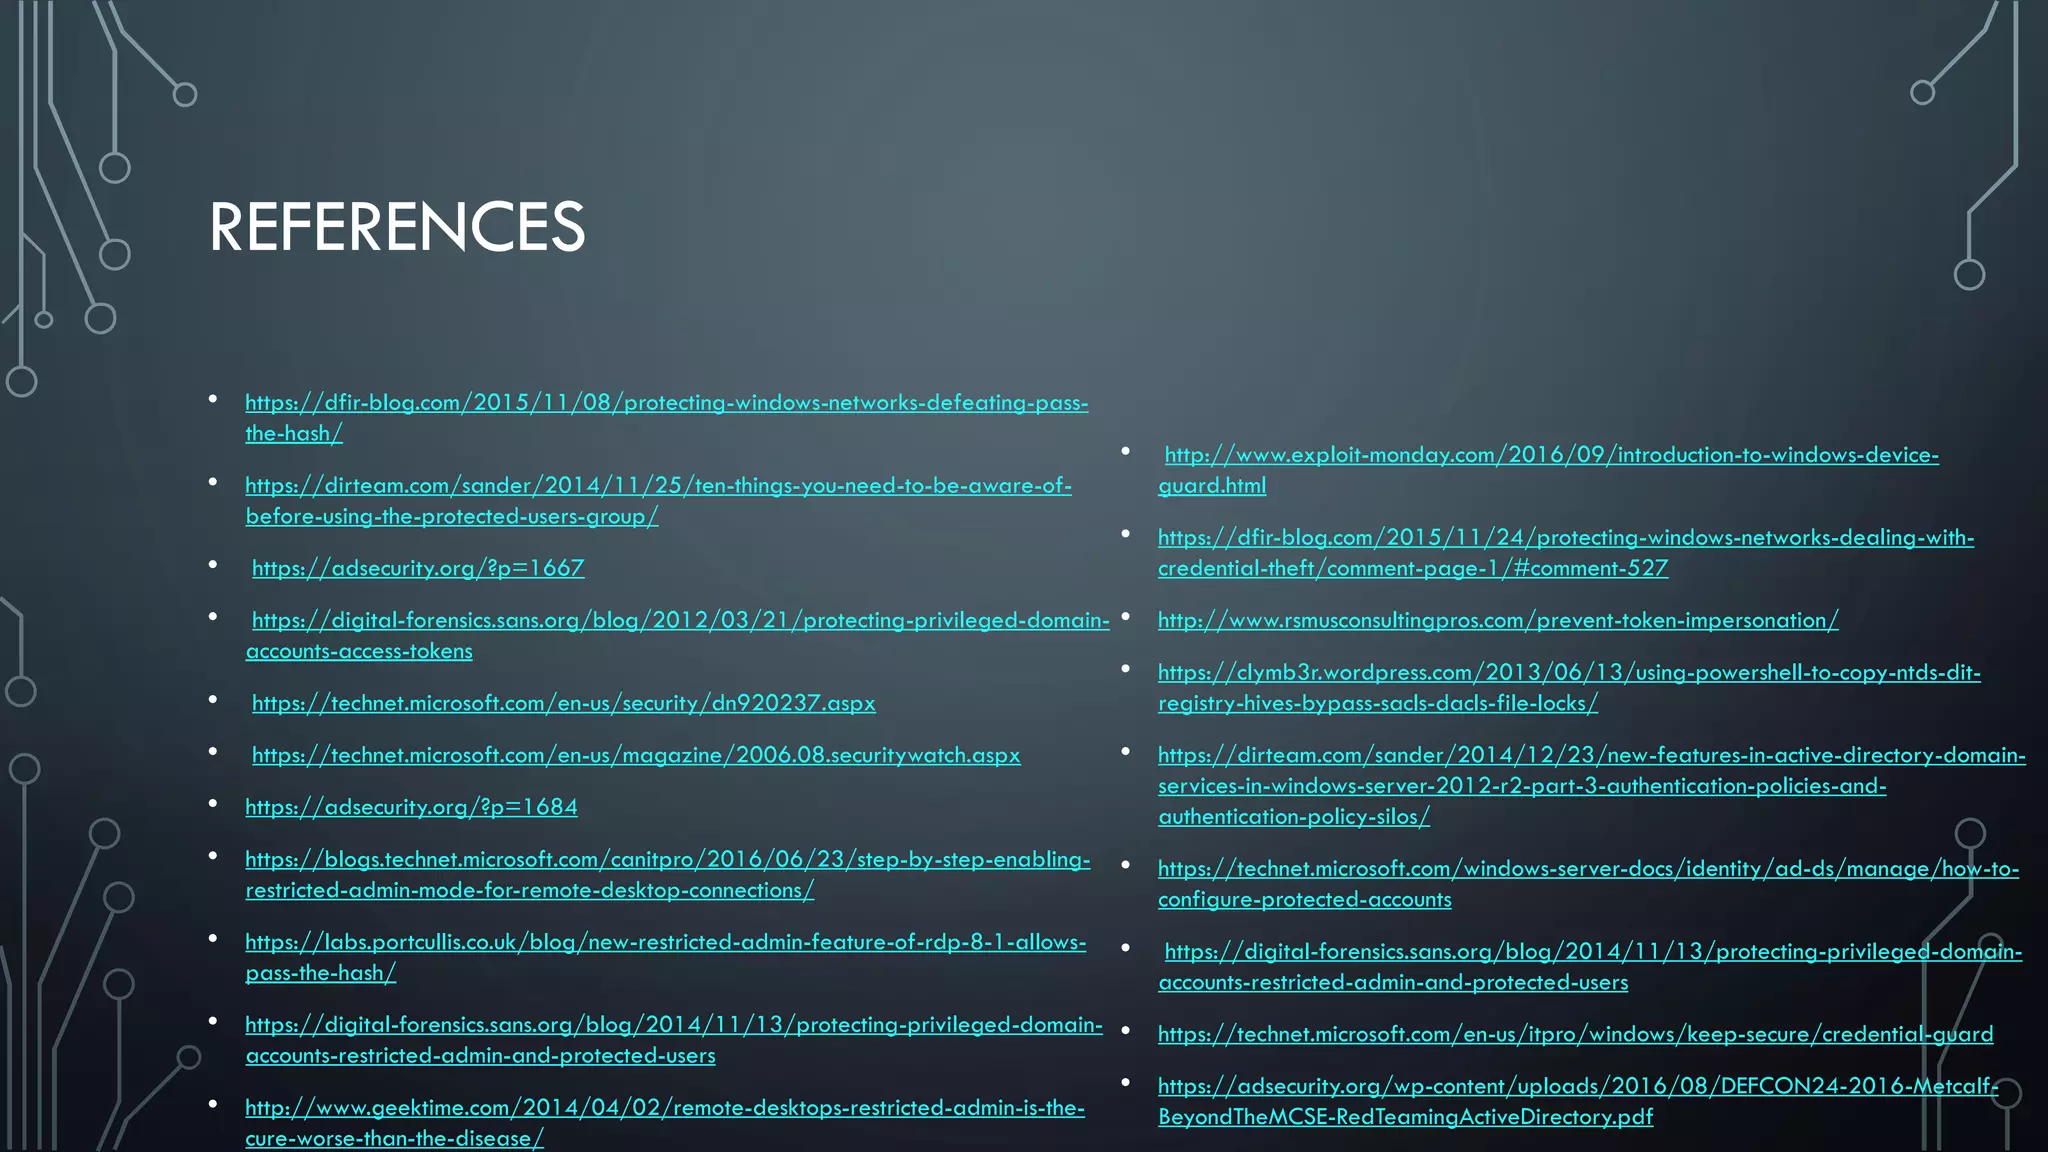
Task: Click adsecurity.org ?p=1667 link
Action: [x=418, y=568]
